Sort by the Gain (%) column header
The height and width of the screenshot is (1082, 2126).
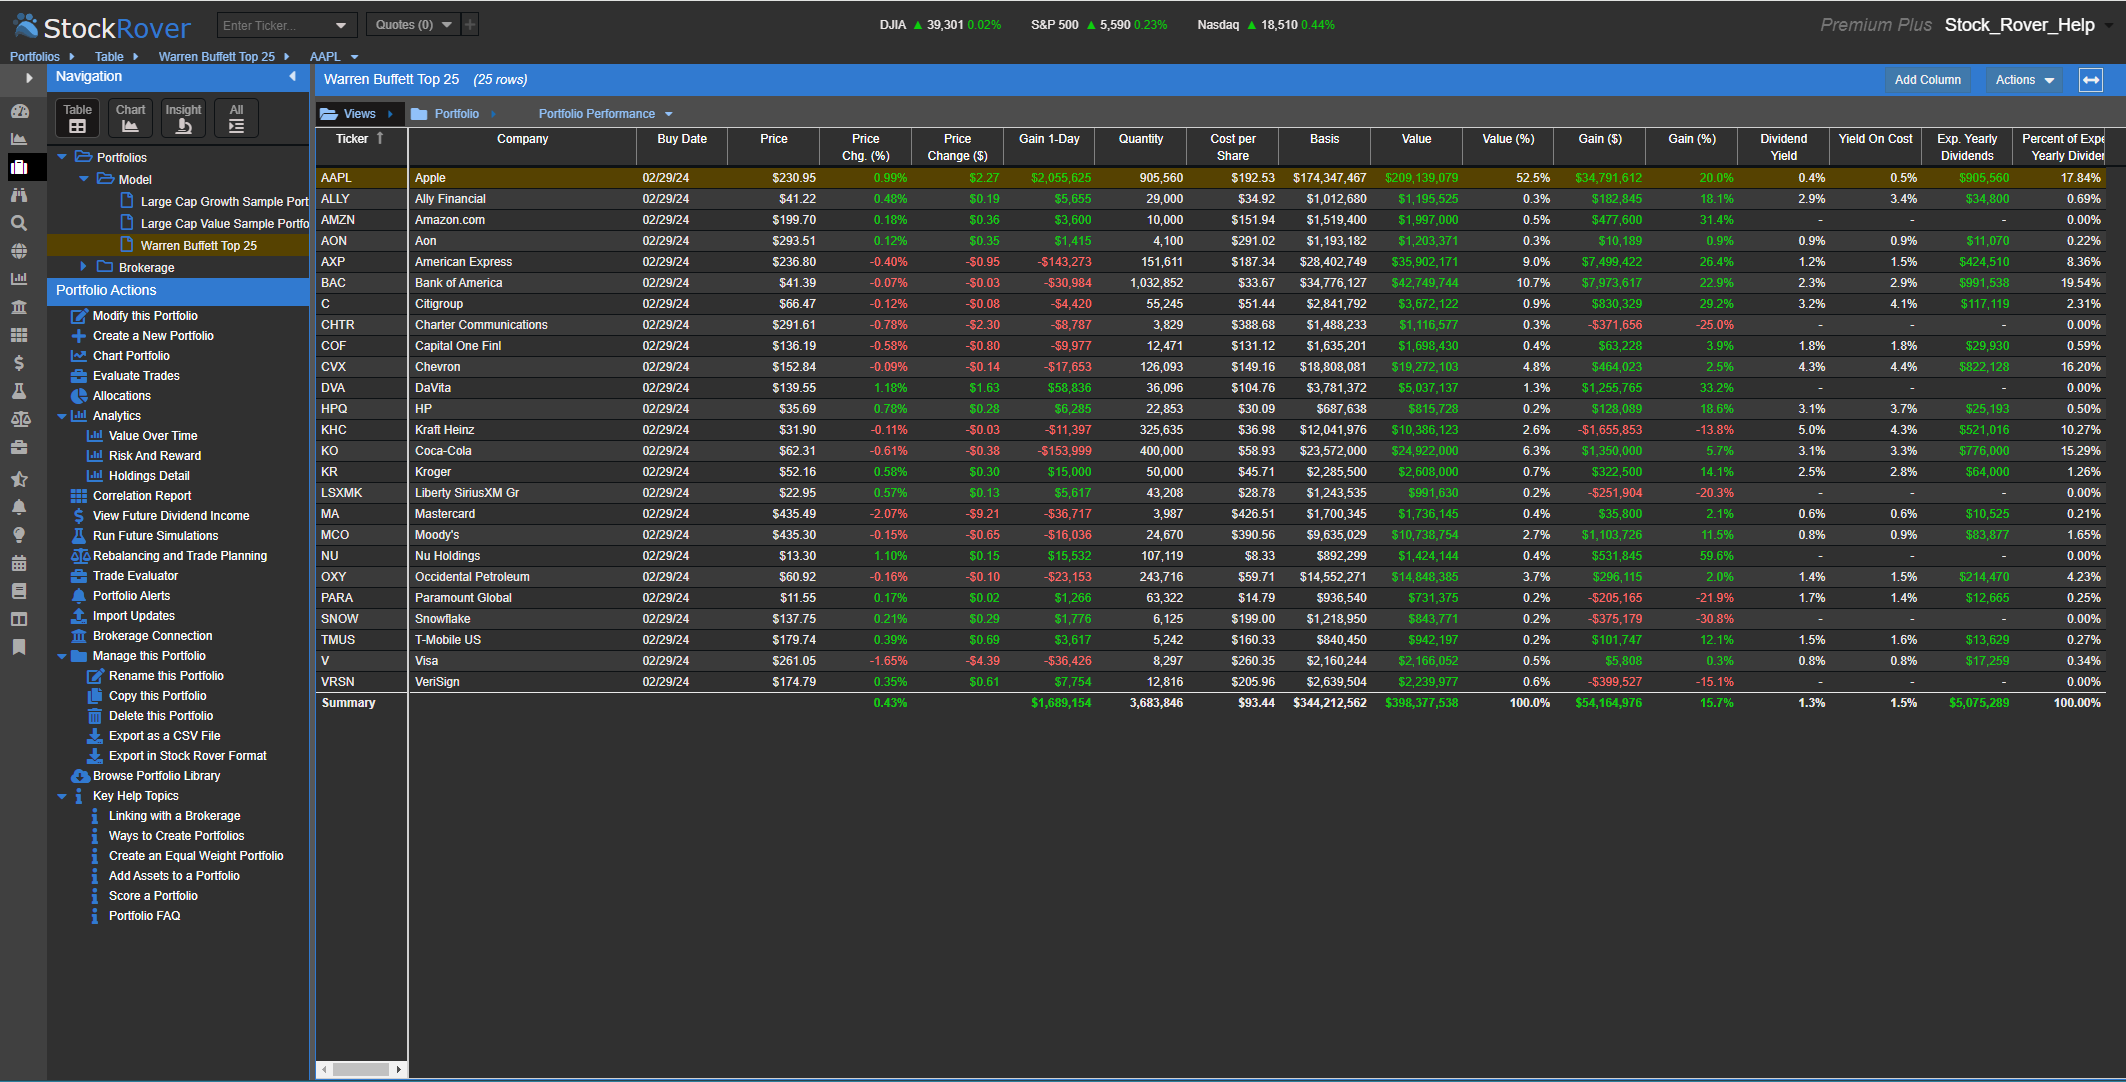(x=1691, y=147)
